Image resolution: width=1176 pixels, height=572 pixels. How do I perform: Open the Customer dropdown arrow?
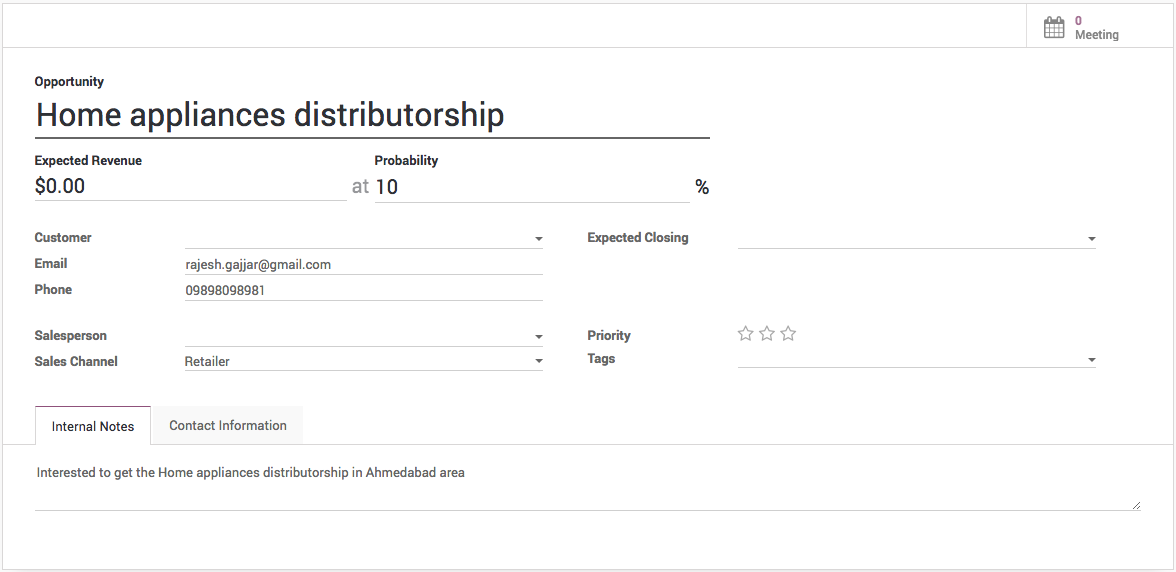pos(538,239)
